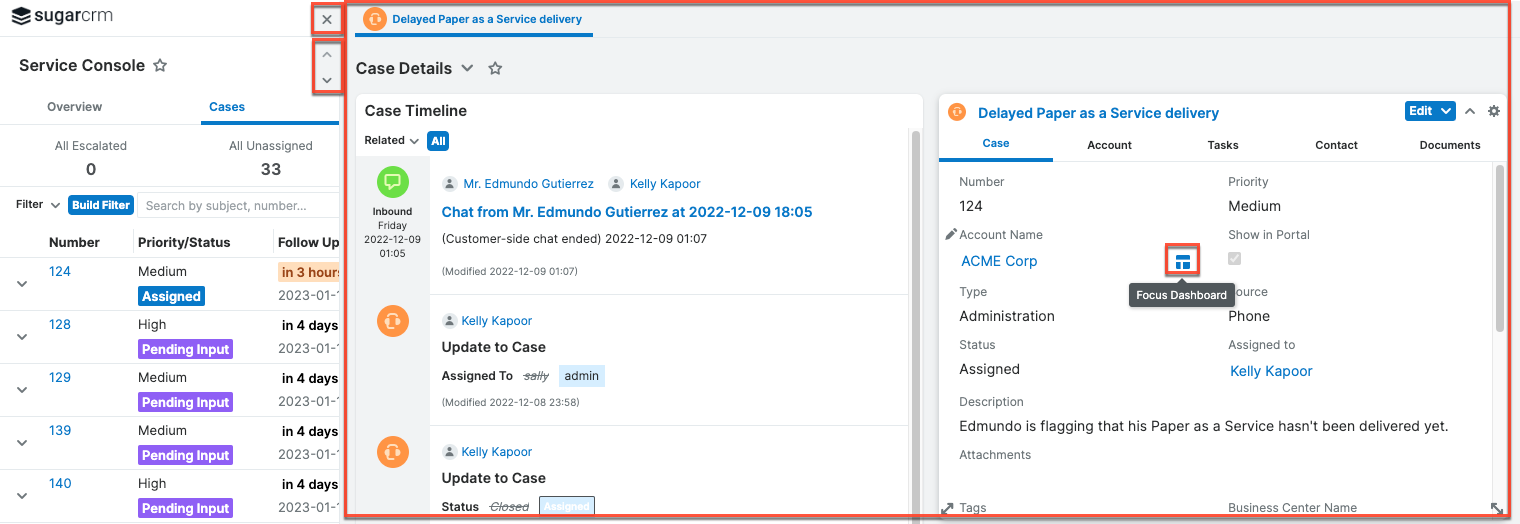The image size is (1520, 524).
Task: Open the ACME Corp account link
Action: tap(999, 261)
